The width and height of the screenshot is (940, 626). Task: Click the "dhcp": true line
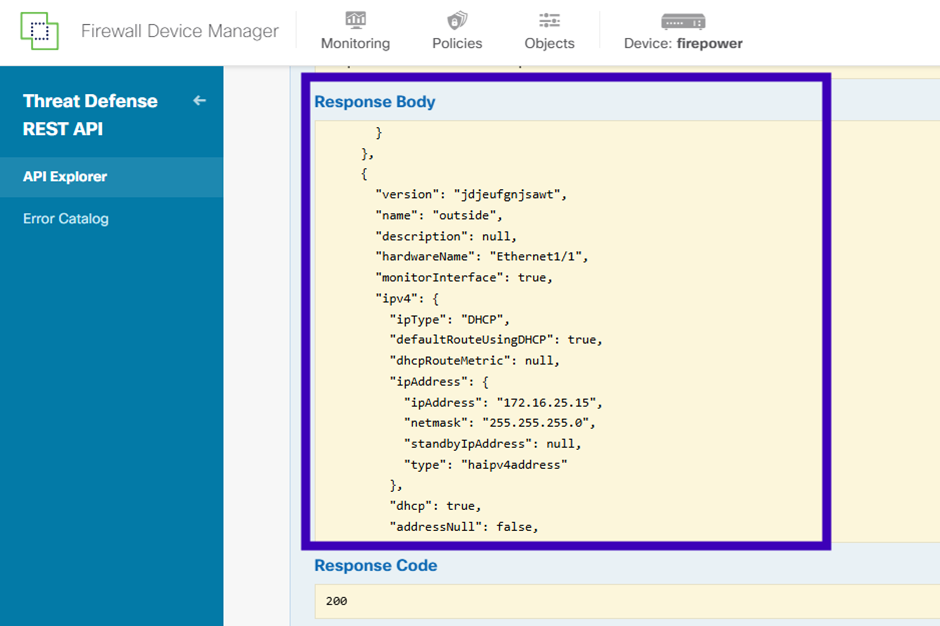click(x=435, y=506)
